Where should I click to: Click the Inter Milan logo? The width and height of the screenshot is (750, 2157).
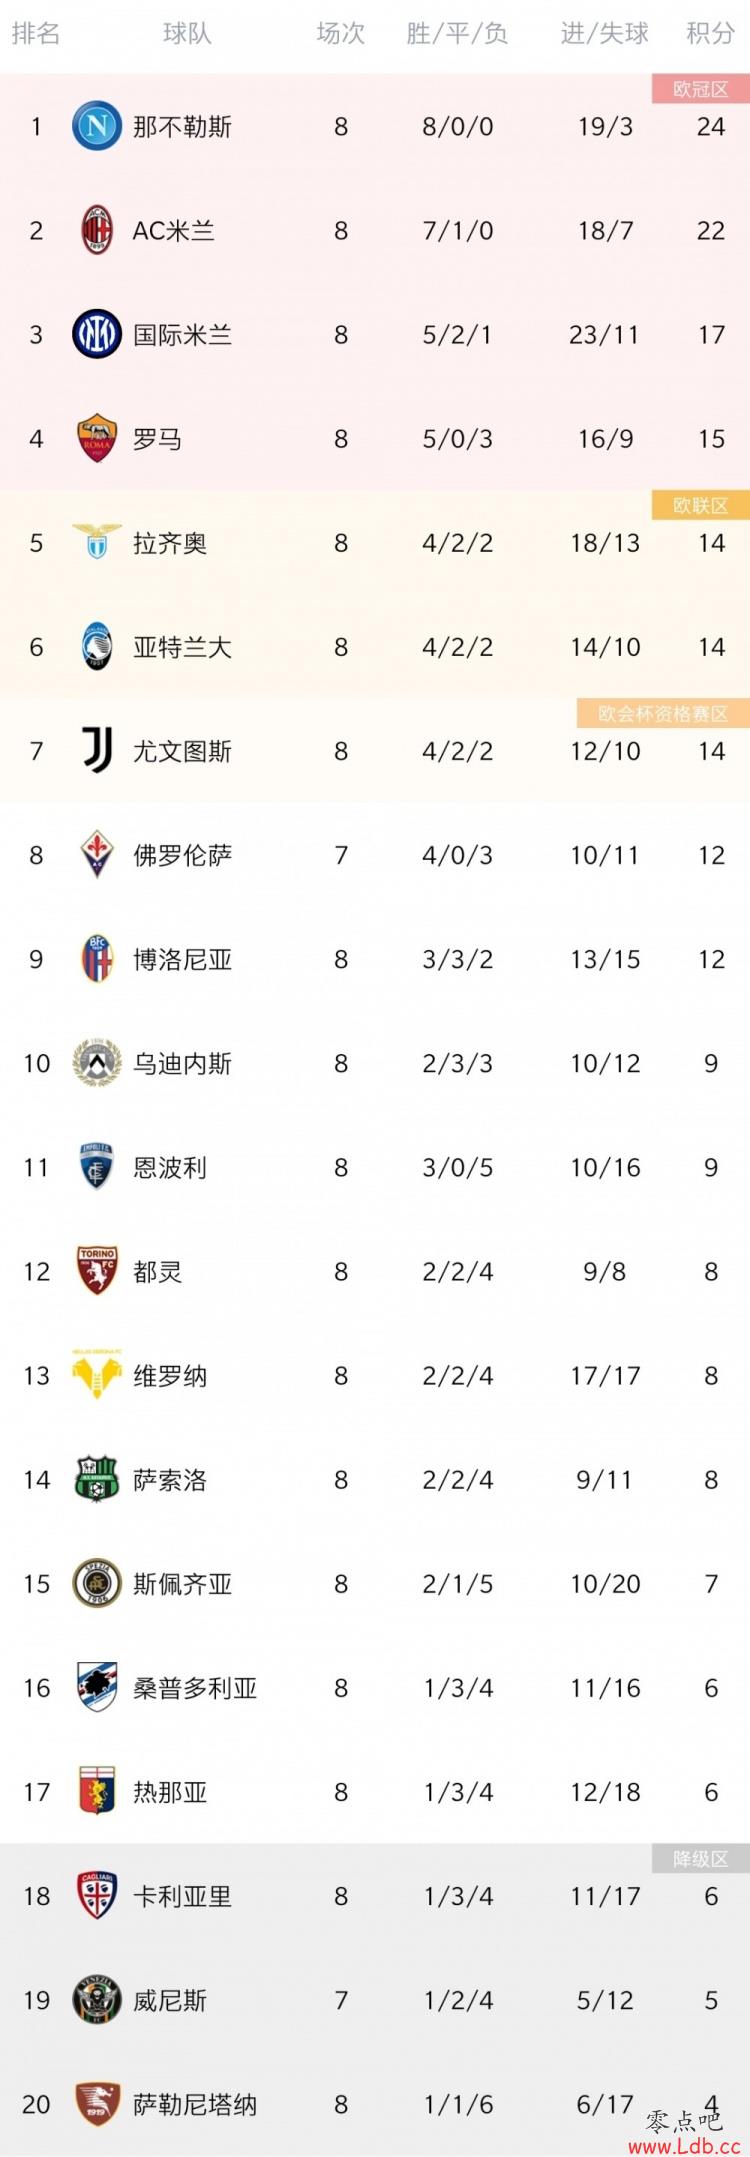click(x=97, y=334)
